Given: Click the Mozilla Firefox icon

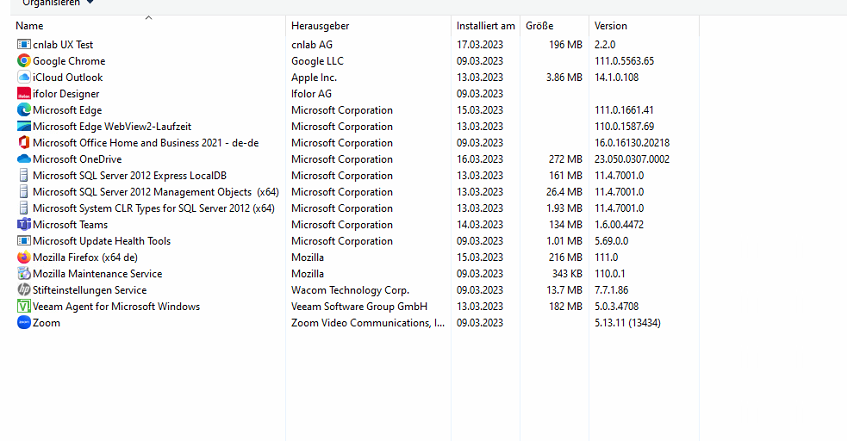Looking at the screenshot, I should coord(24,257).
